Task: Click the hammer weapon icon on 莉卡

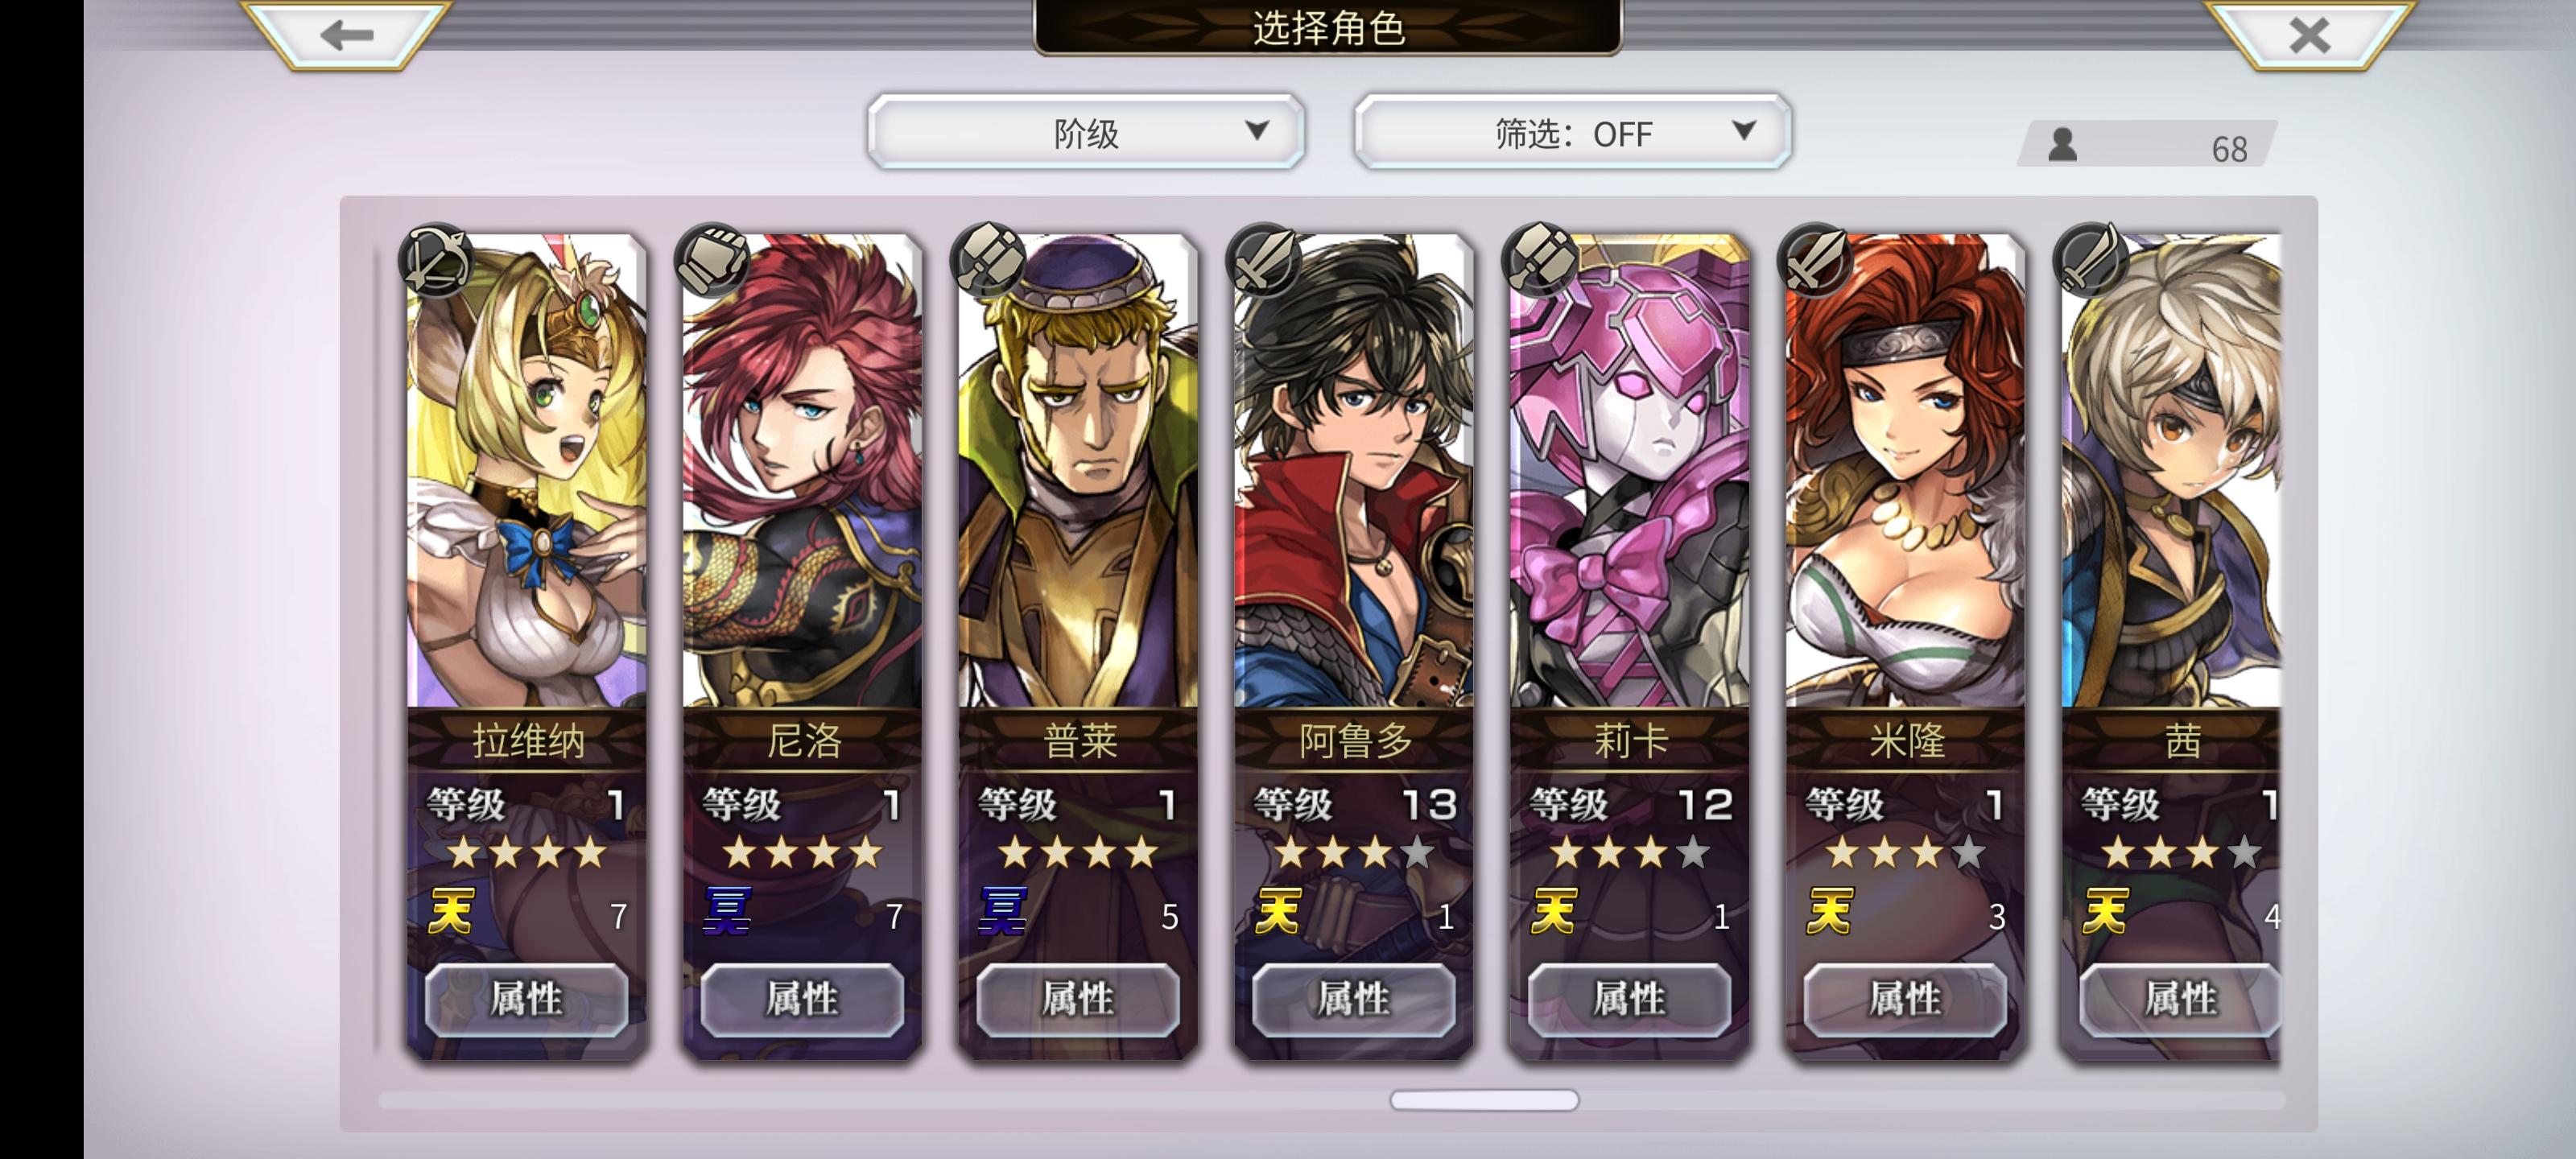Action: coord(1540,260)
